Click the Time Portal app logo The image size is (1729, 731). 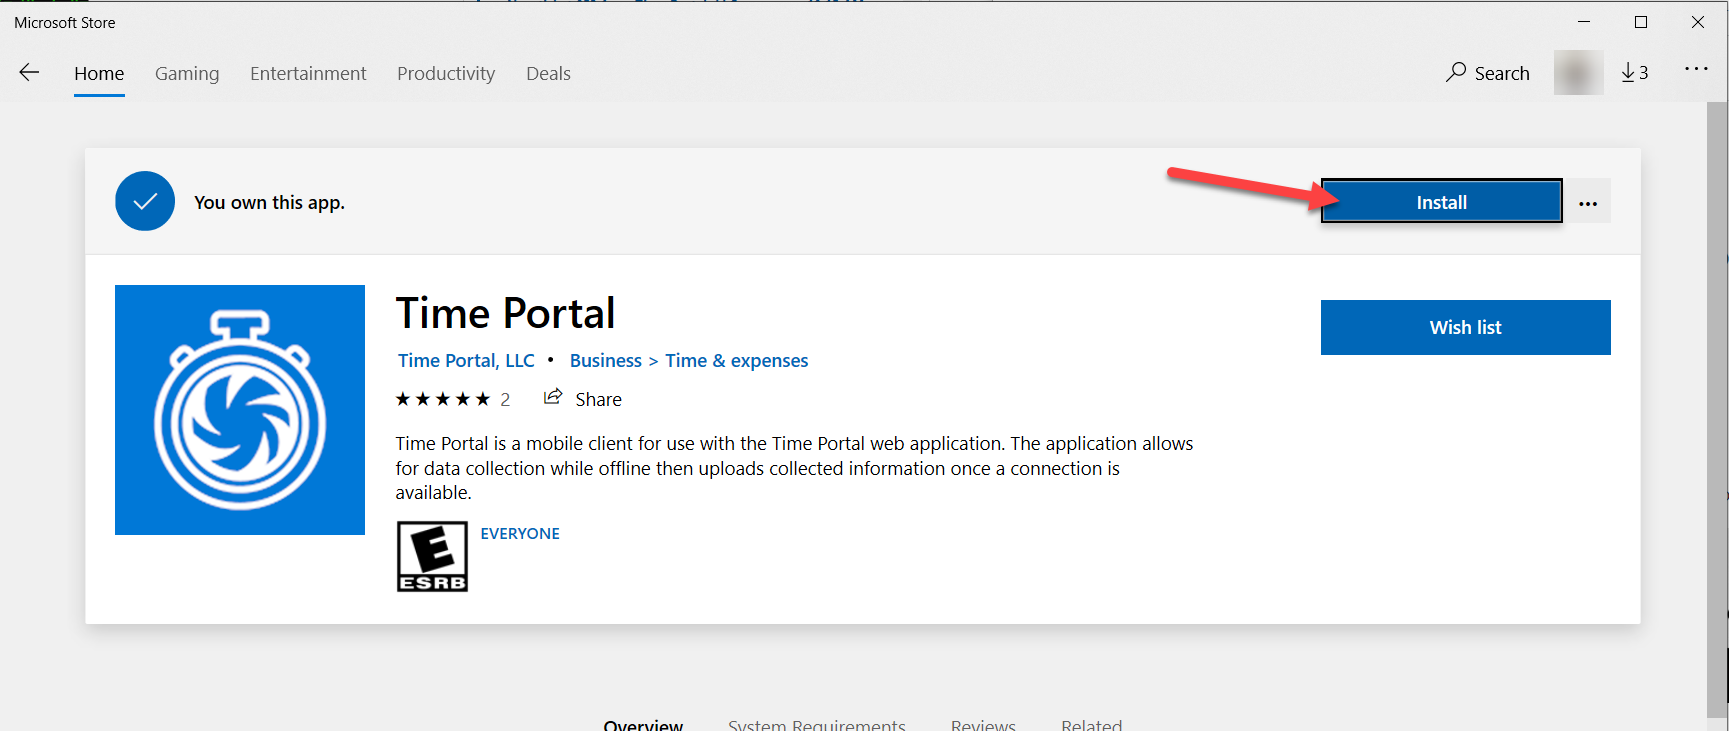click(240, 410)
